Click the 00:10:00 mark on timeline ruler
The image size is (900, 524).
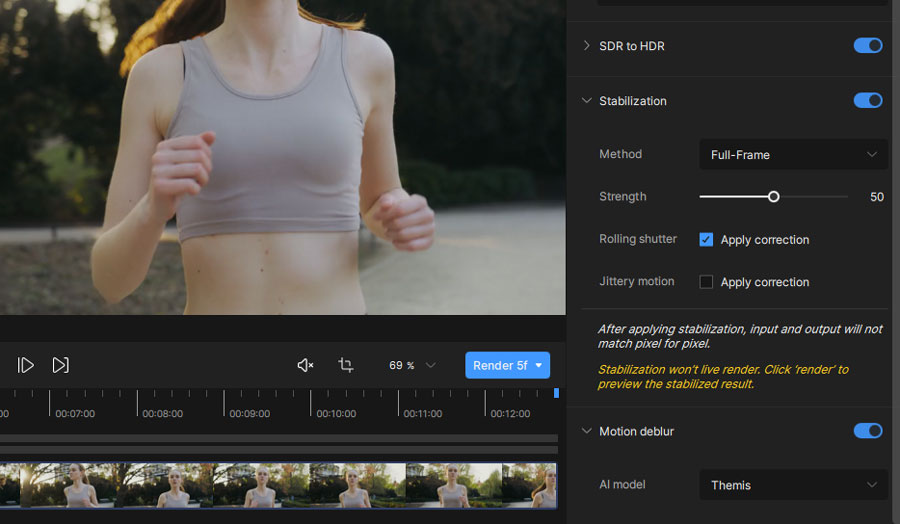point(336,413)
